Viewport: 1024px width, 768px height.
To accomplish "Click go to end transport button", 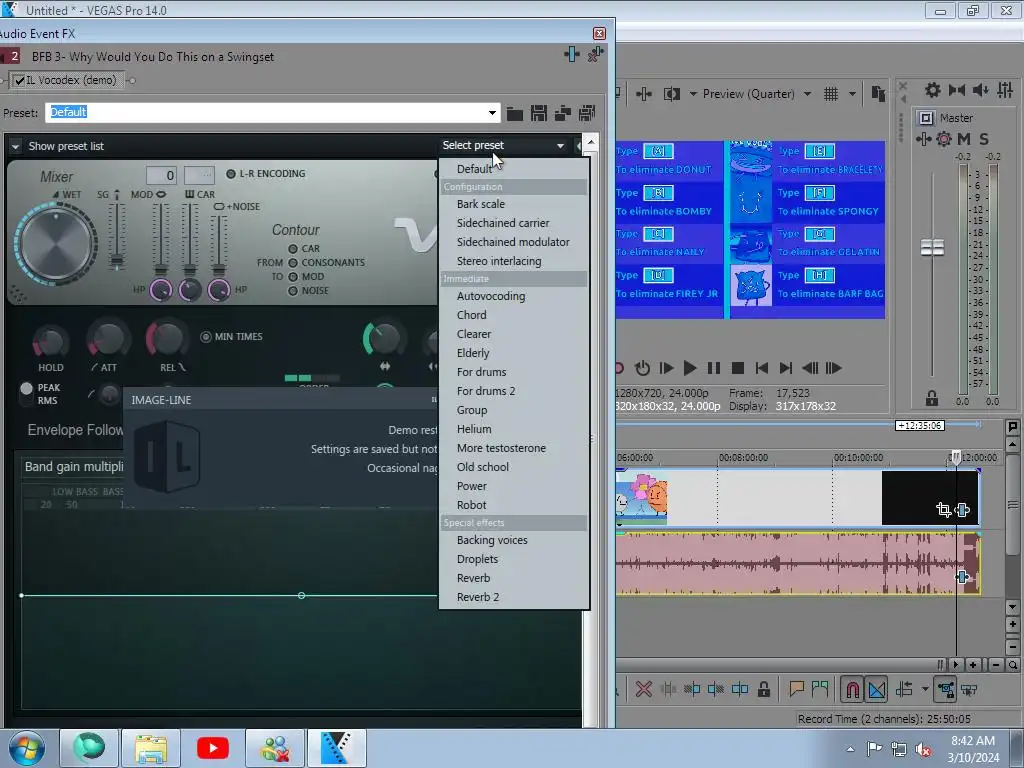I will [x=786, y=368].
